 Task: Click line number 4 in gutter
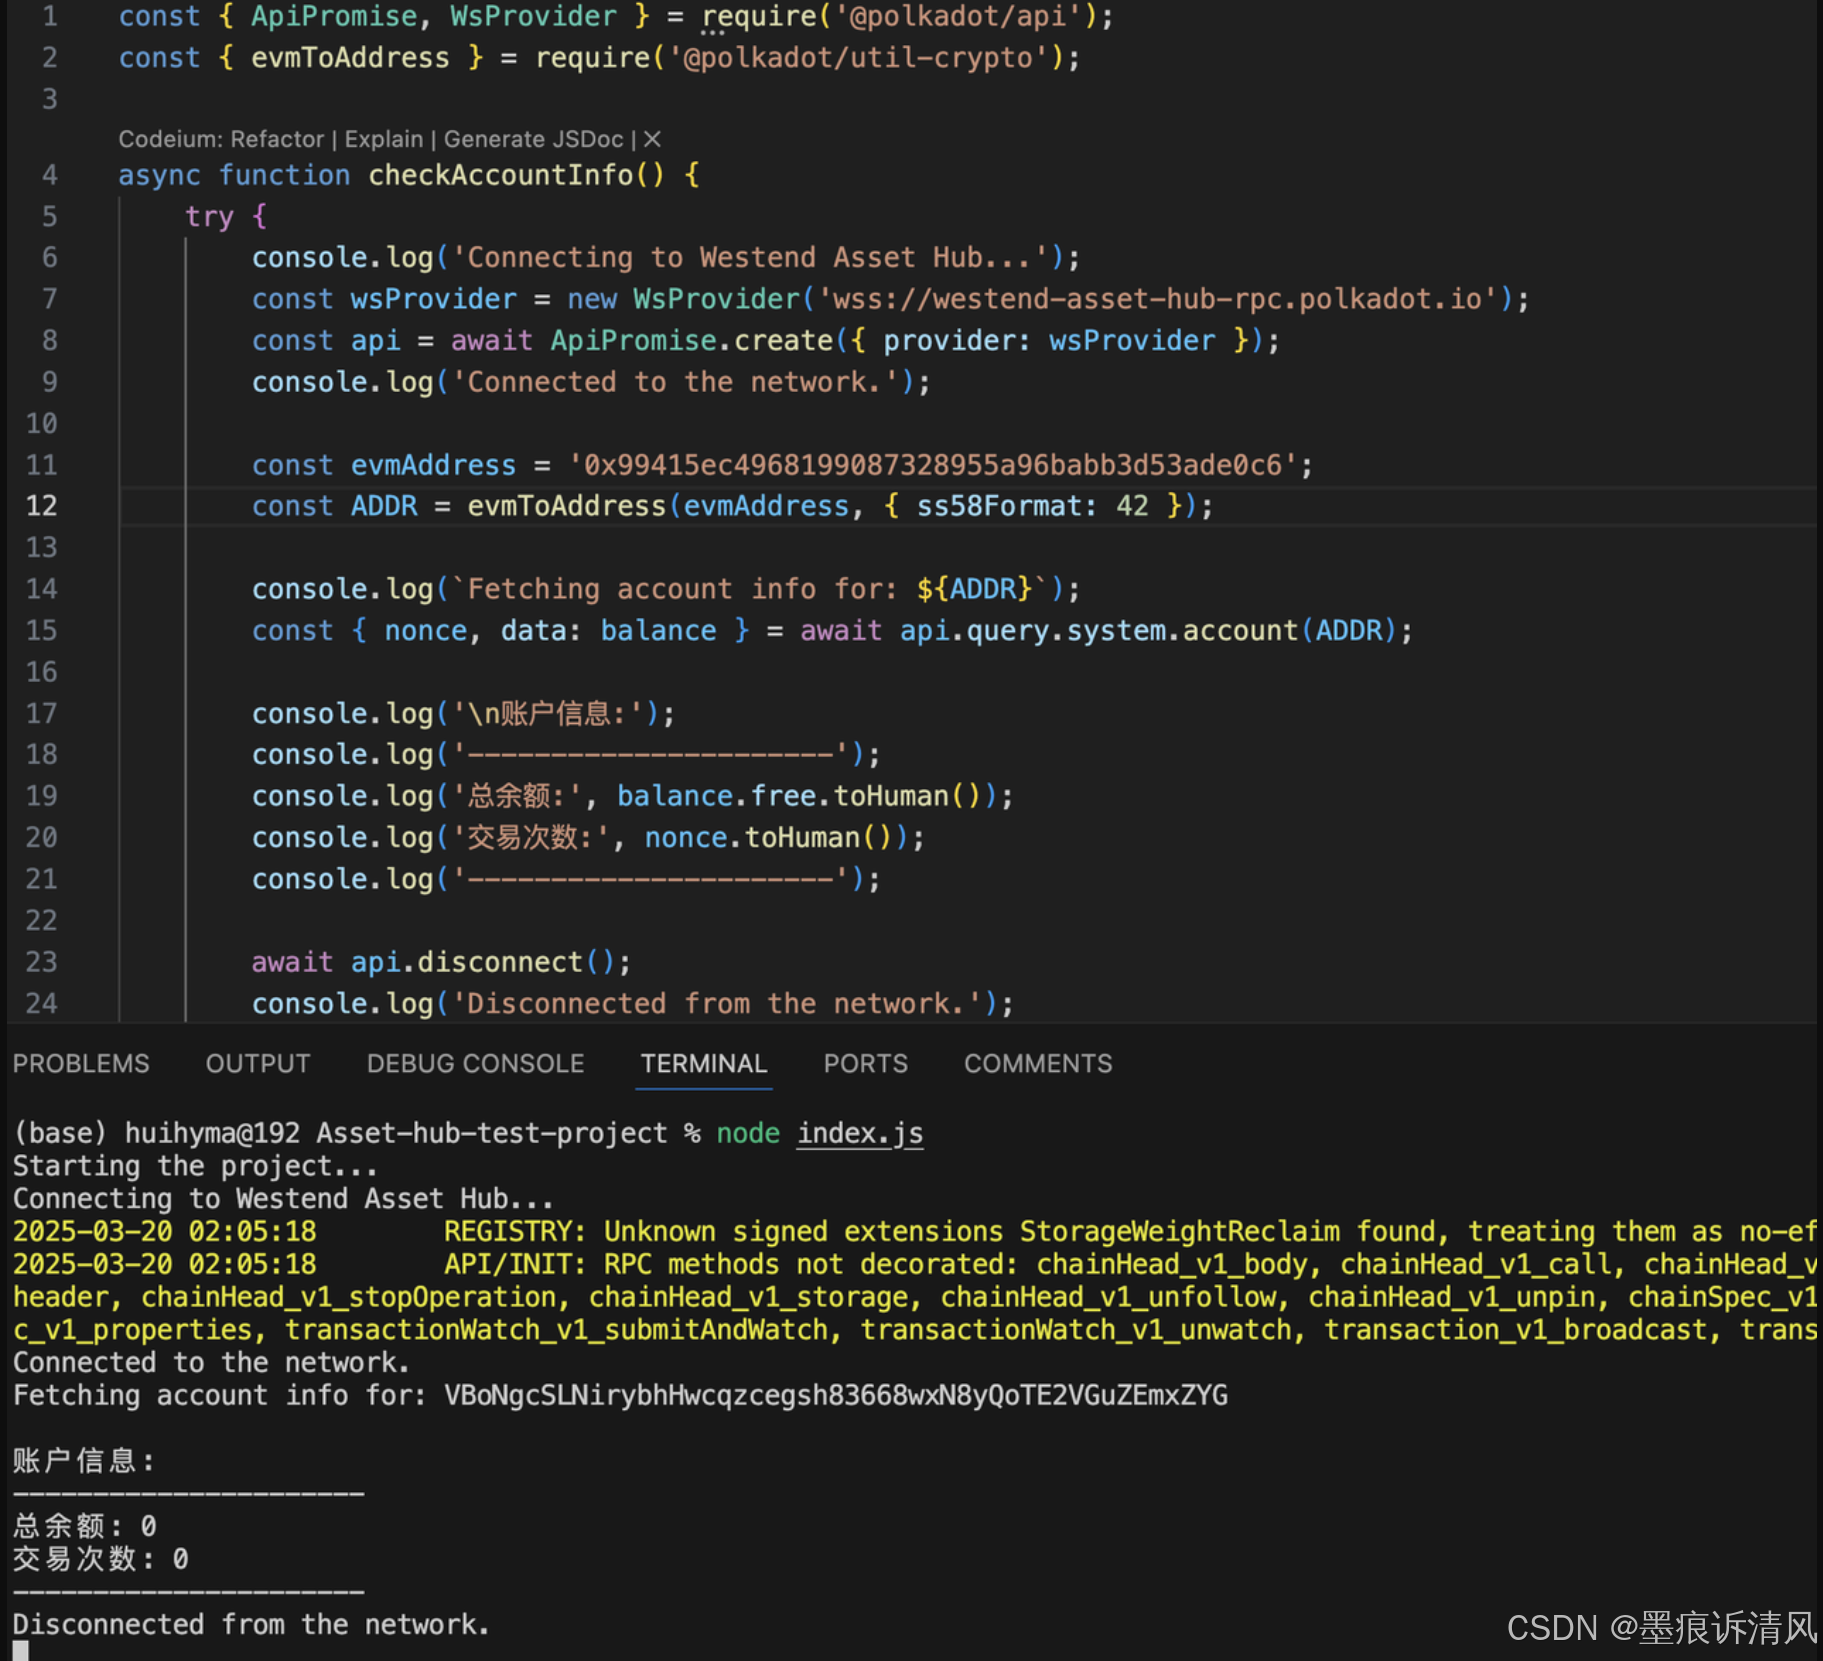click(x=49, y=175)
